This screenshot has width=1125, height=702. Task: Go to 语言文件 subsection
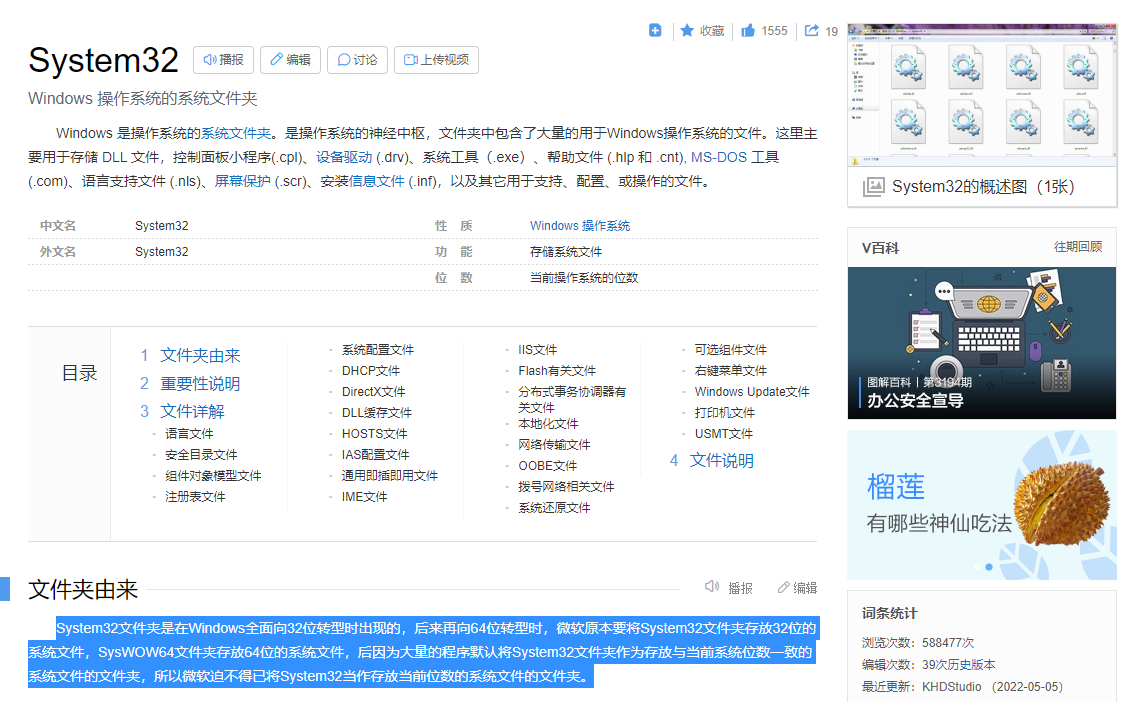tap(189, 434)
